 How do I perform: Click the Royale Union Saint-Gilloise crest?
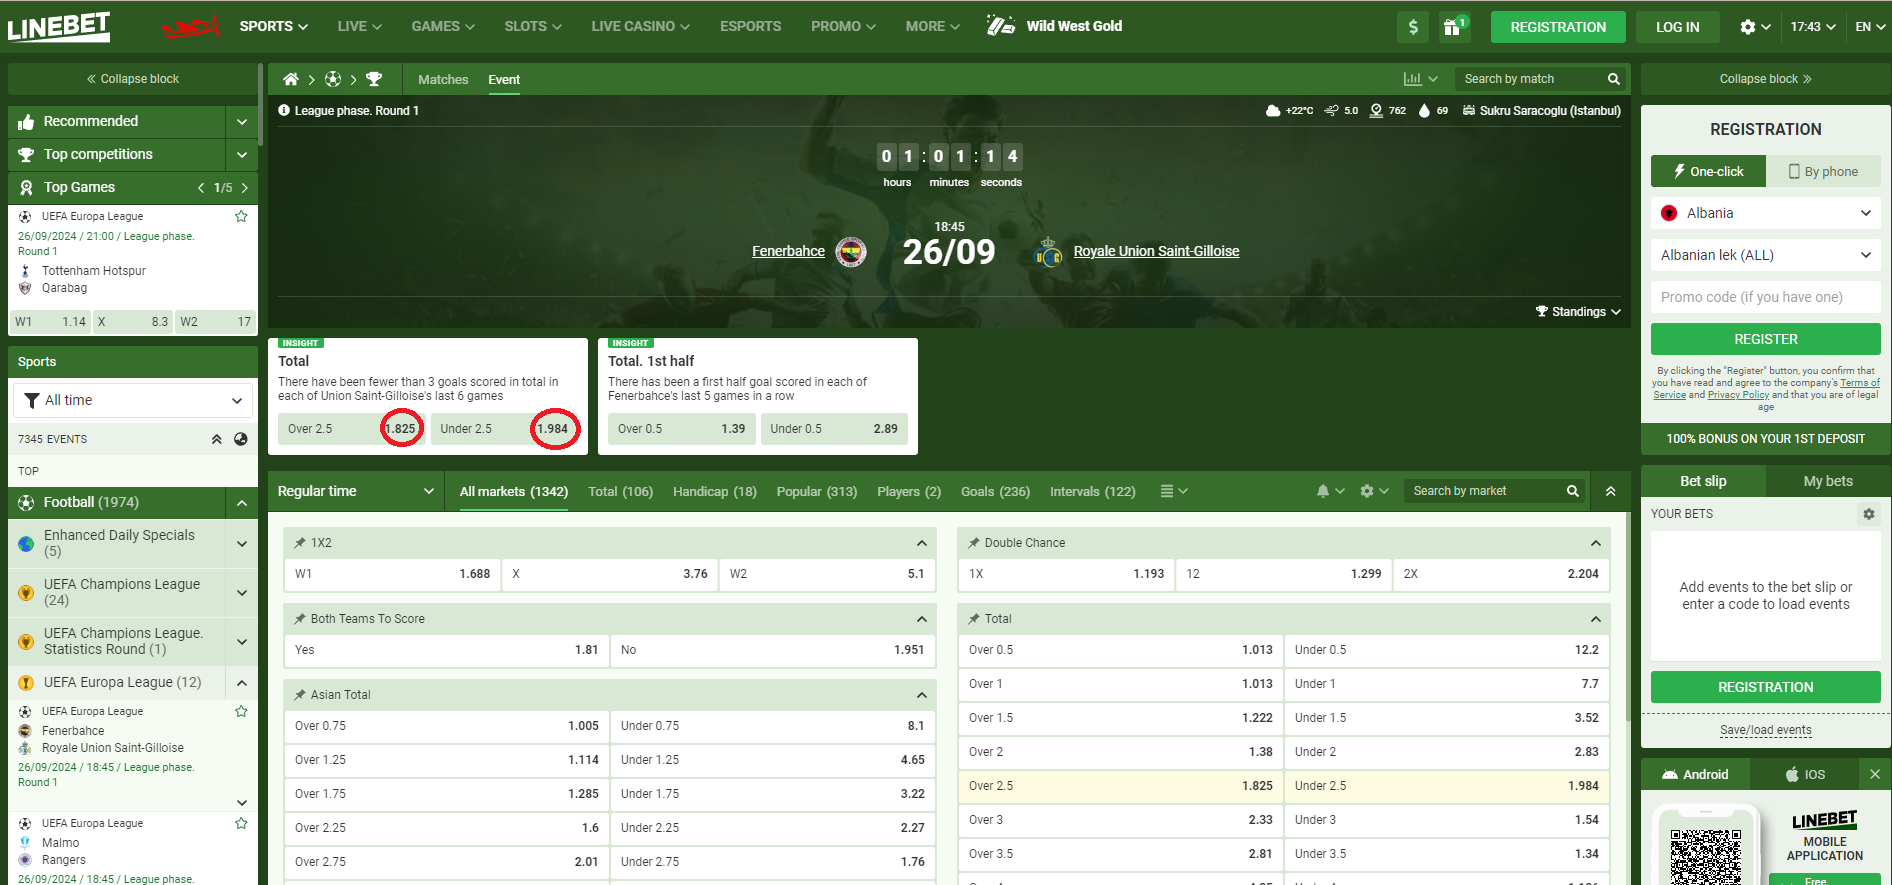click(1048, 252)
